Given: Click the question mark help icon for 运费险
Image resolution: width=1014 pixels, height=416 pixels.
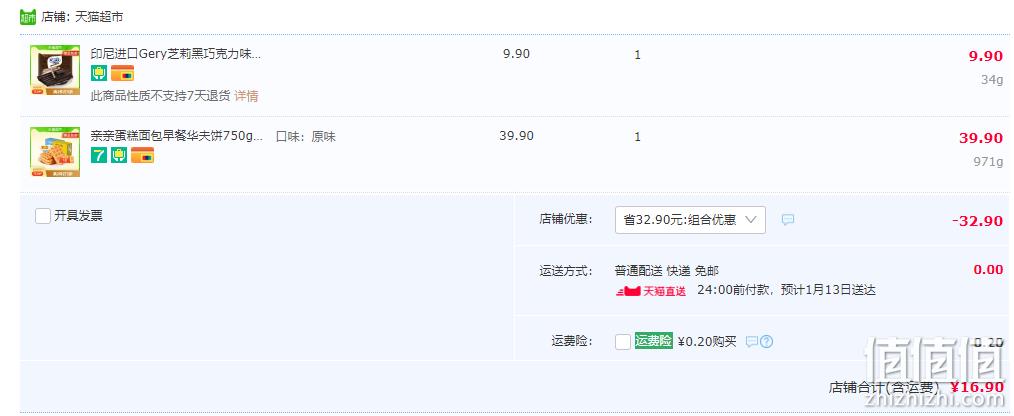Looking at the screenshot, I should [766, 342].
